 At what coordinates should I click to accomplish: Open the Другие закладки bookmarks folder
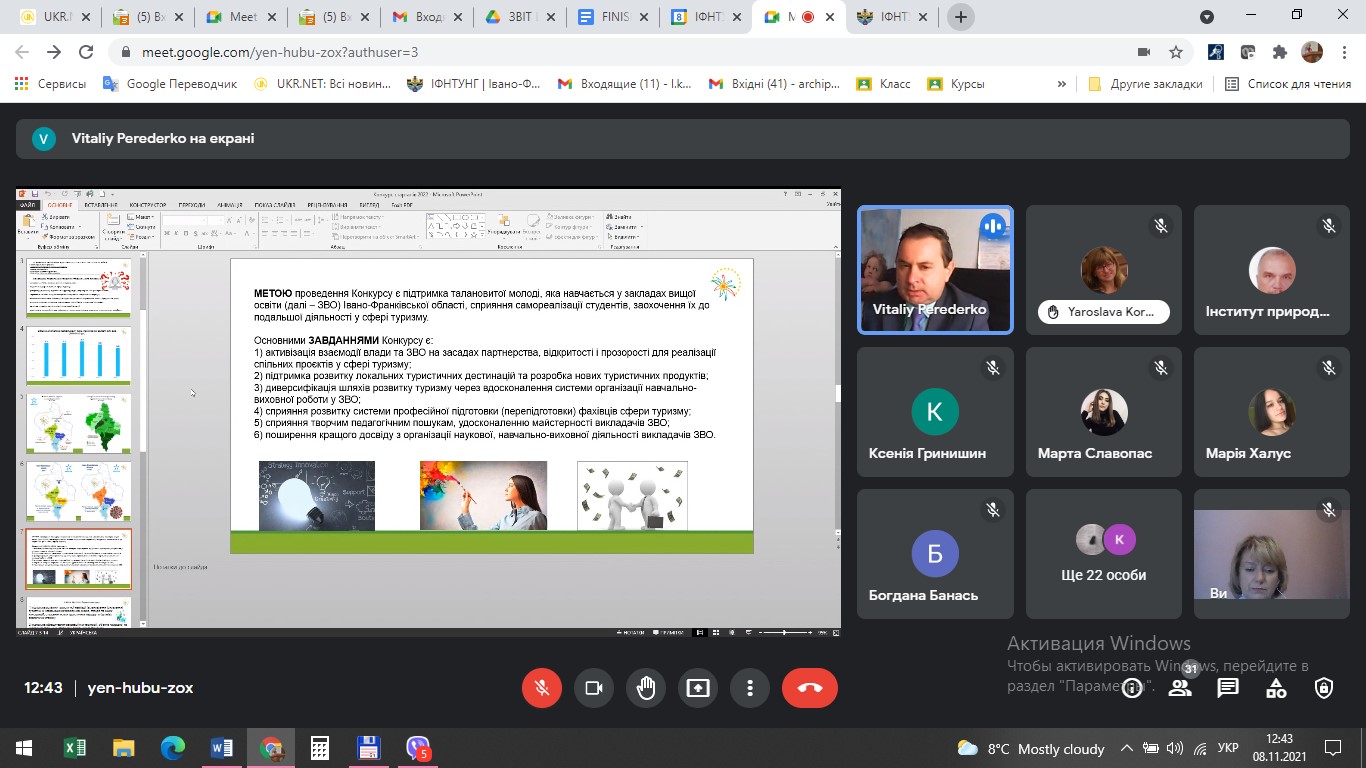(1146, 84)
